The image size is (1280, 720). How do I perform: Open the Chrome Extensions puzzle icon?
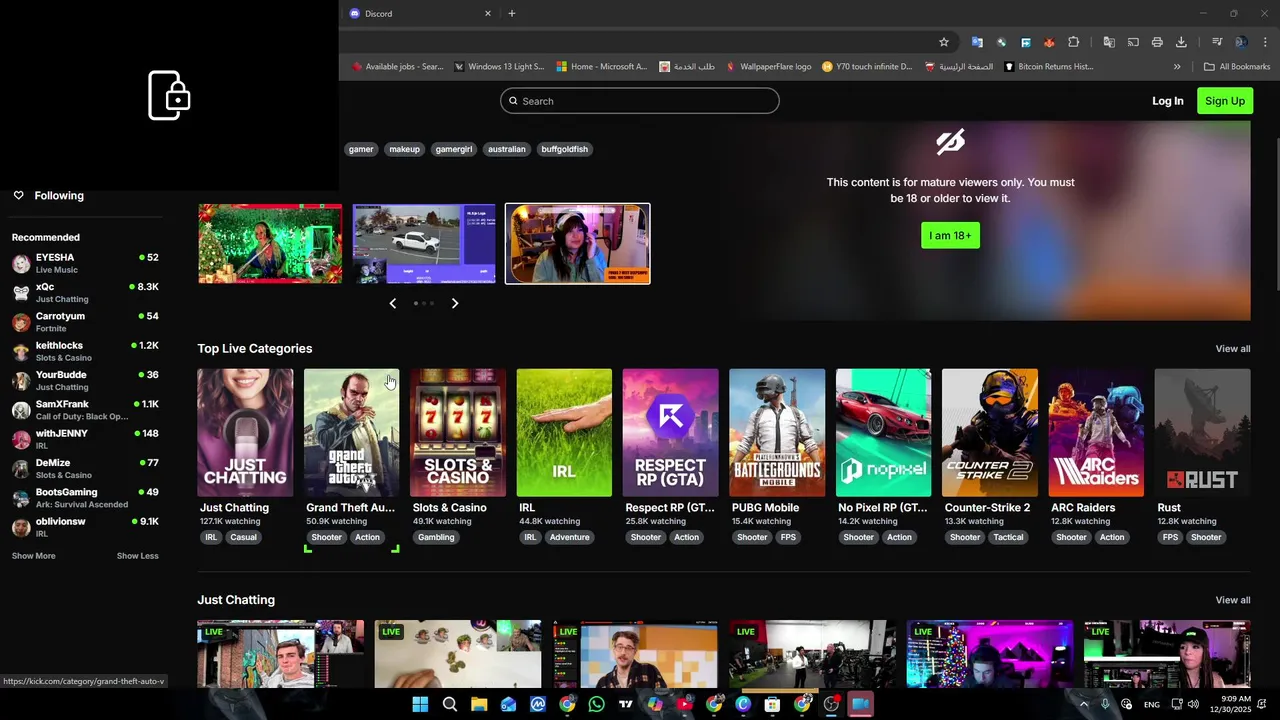[x=1073, y=42]
